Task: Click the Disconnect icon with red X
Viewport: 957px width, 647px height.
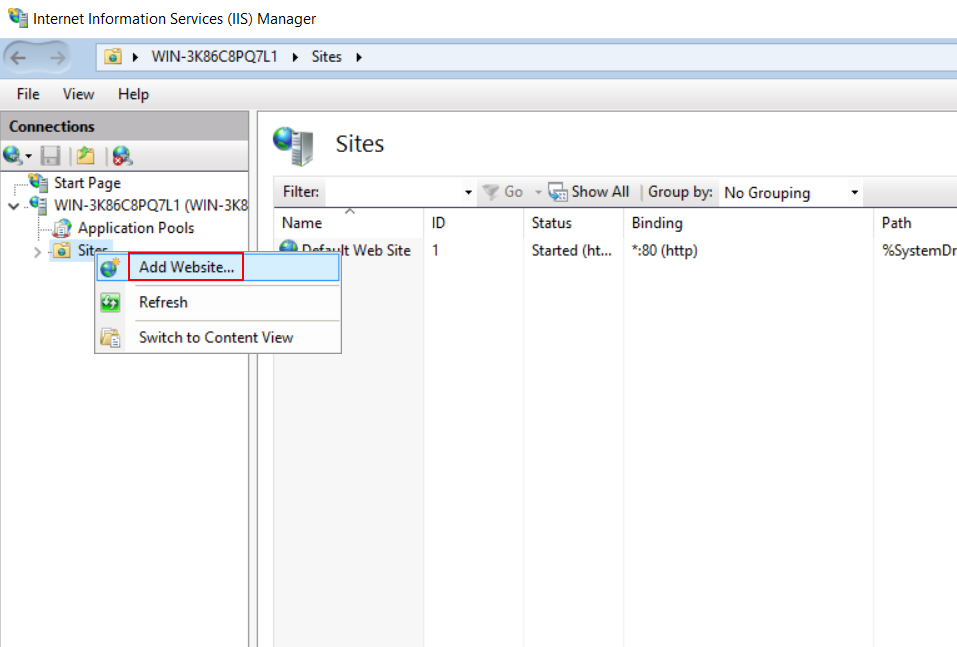Action: tap(122, 156)
